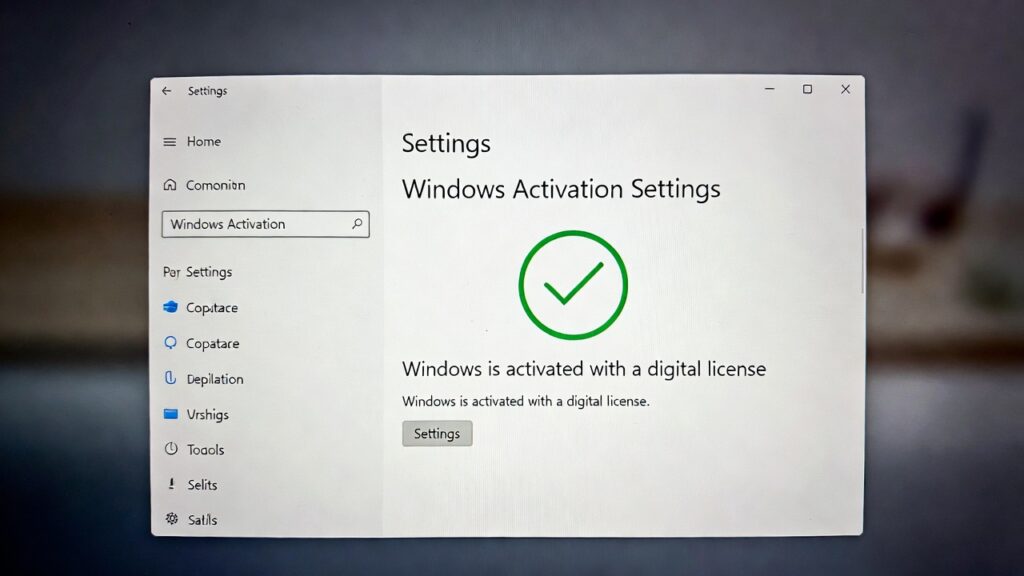Close the Settings window

(x=845, y=90)
